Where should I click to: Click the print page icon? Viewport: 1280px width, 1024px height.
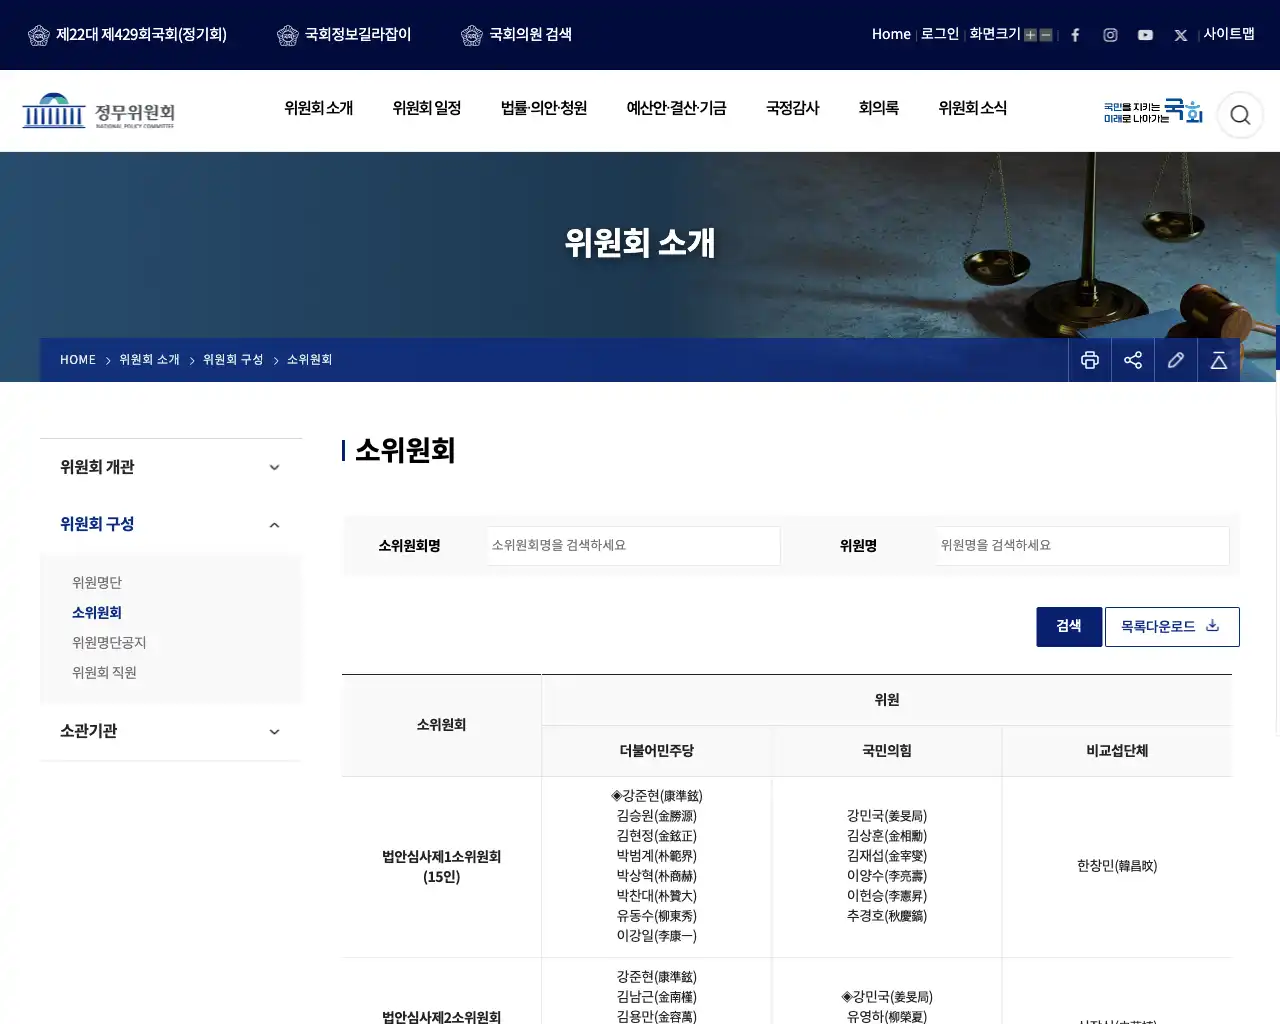[1090, 360]
